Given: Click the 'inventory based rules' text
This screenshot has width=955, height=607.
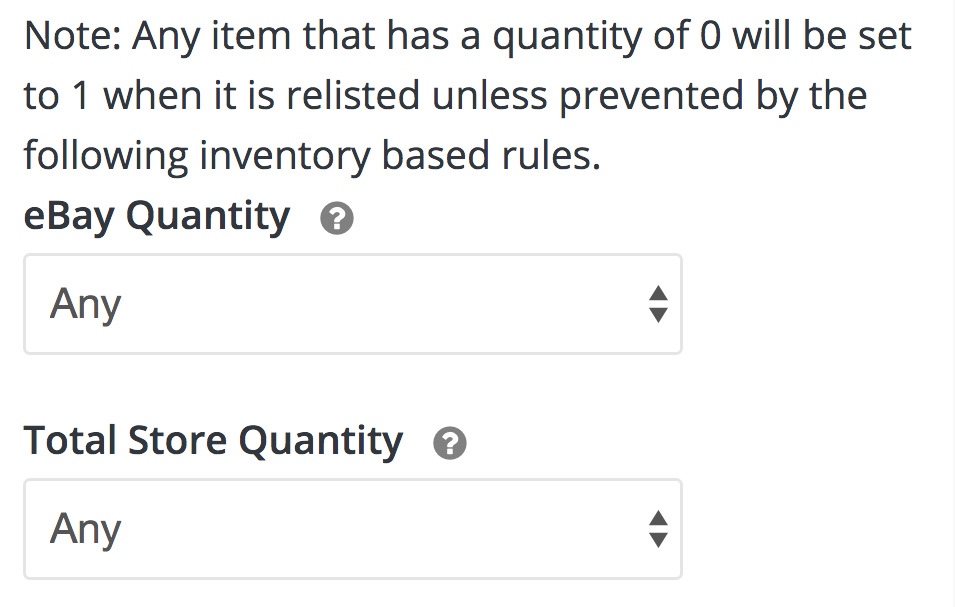Looking at the screenshot, I should (x=400, y=156).
